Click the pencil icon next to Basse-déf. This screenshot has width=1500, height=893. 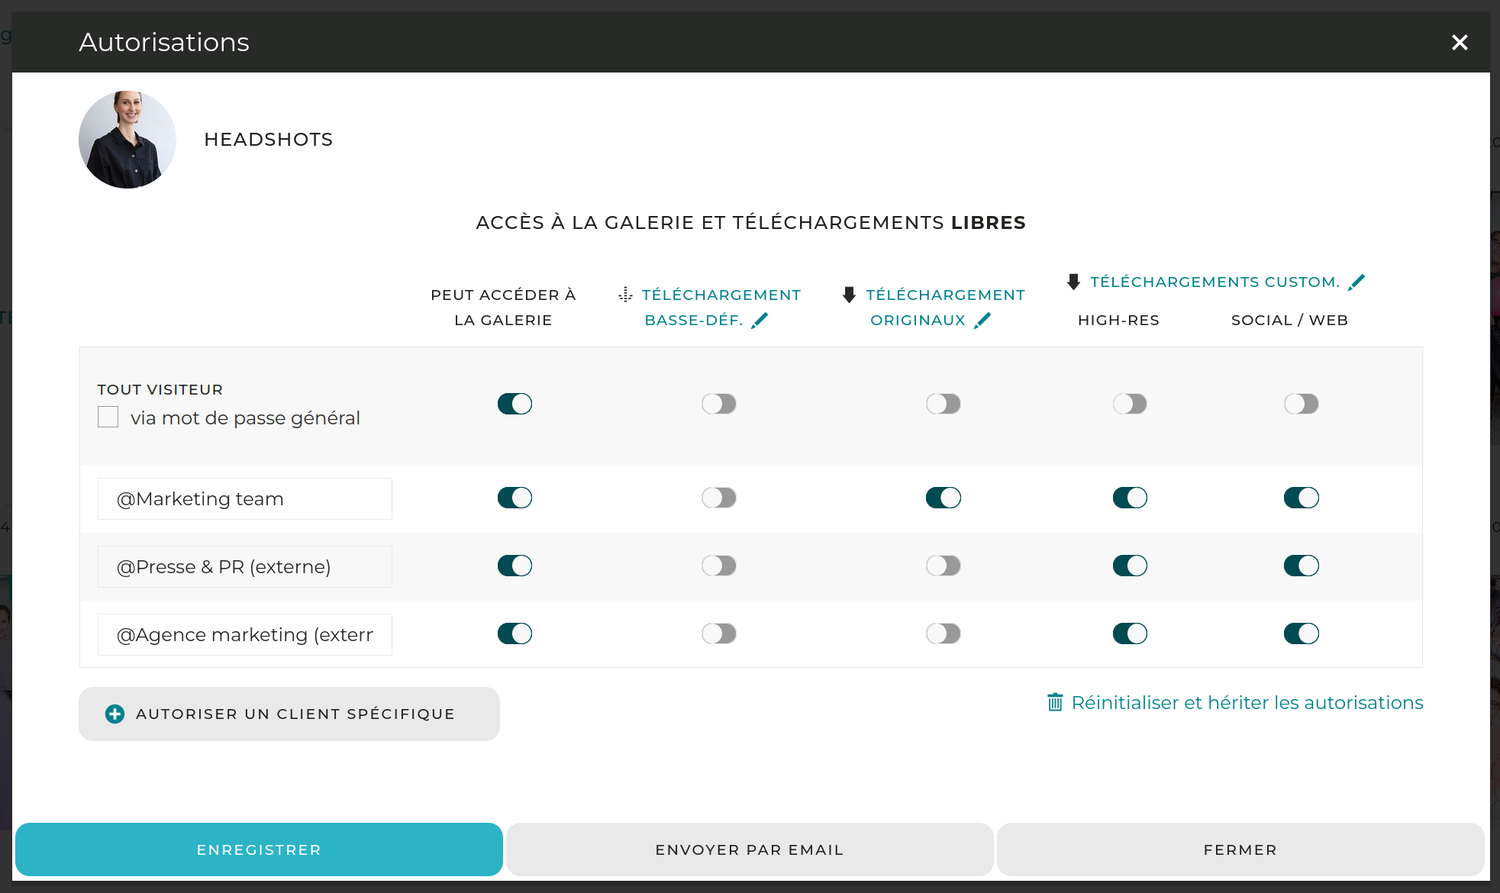tap(760, 320)
